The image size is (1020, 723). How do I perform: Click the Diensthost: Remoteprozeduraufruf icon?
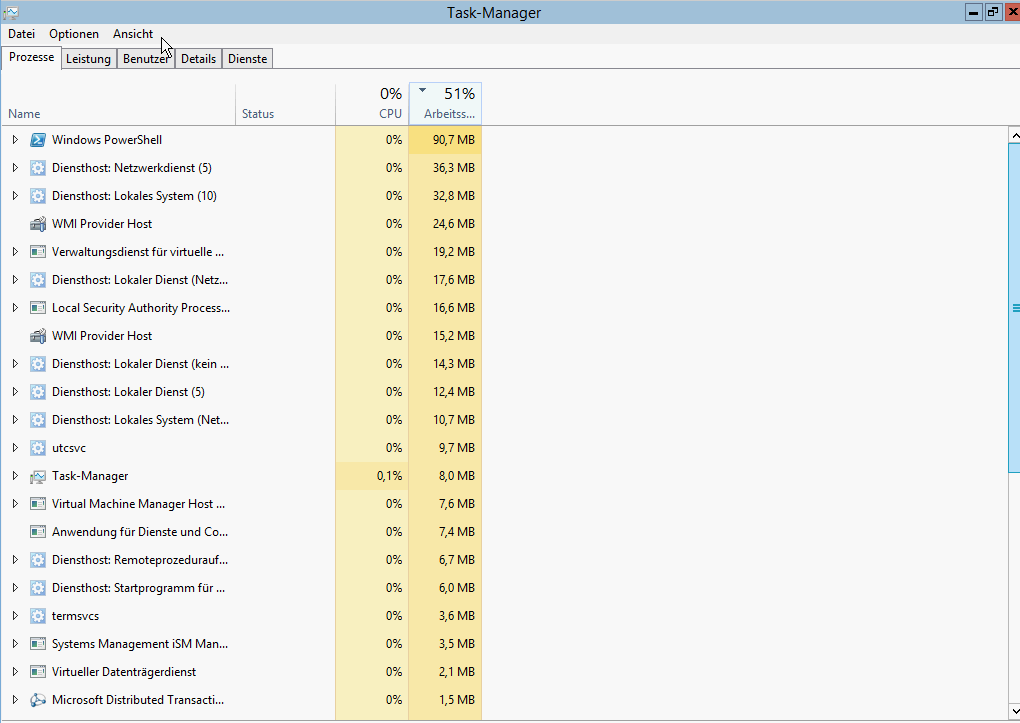tap(38, 560)
